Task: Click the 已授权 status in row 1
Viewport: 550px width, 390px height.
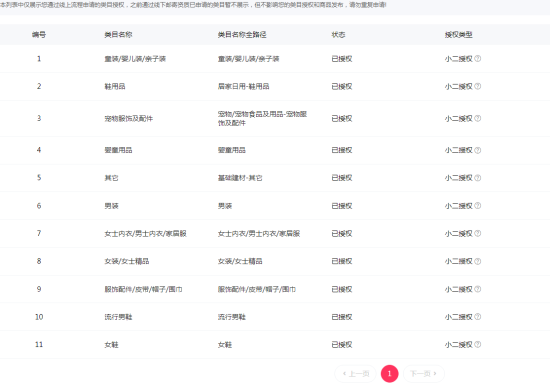Action: pos(342,59)
